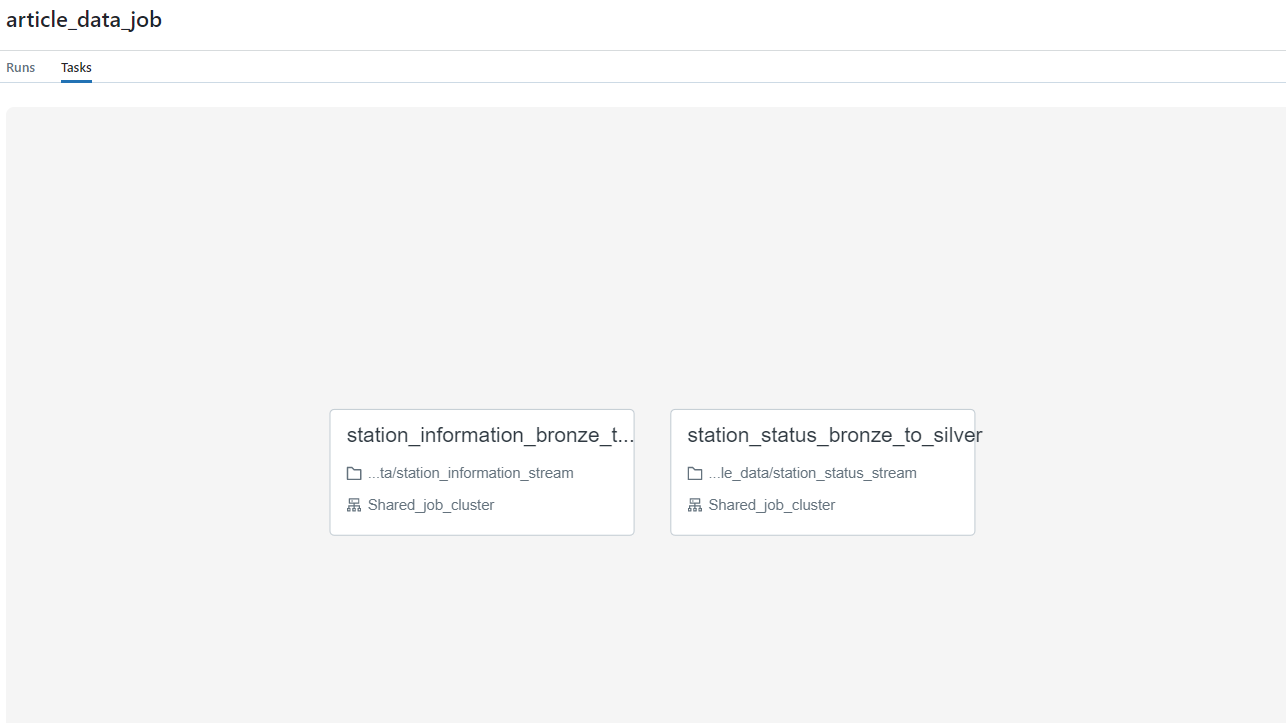This screenshot has height=723, width=1286.
Task: Select the station_status_bronze_to_silver task name
Action: click(x=834, y=435)
